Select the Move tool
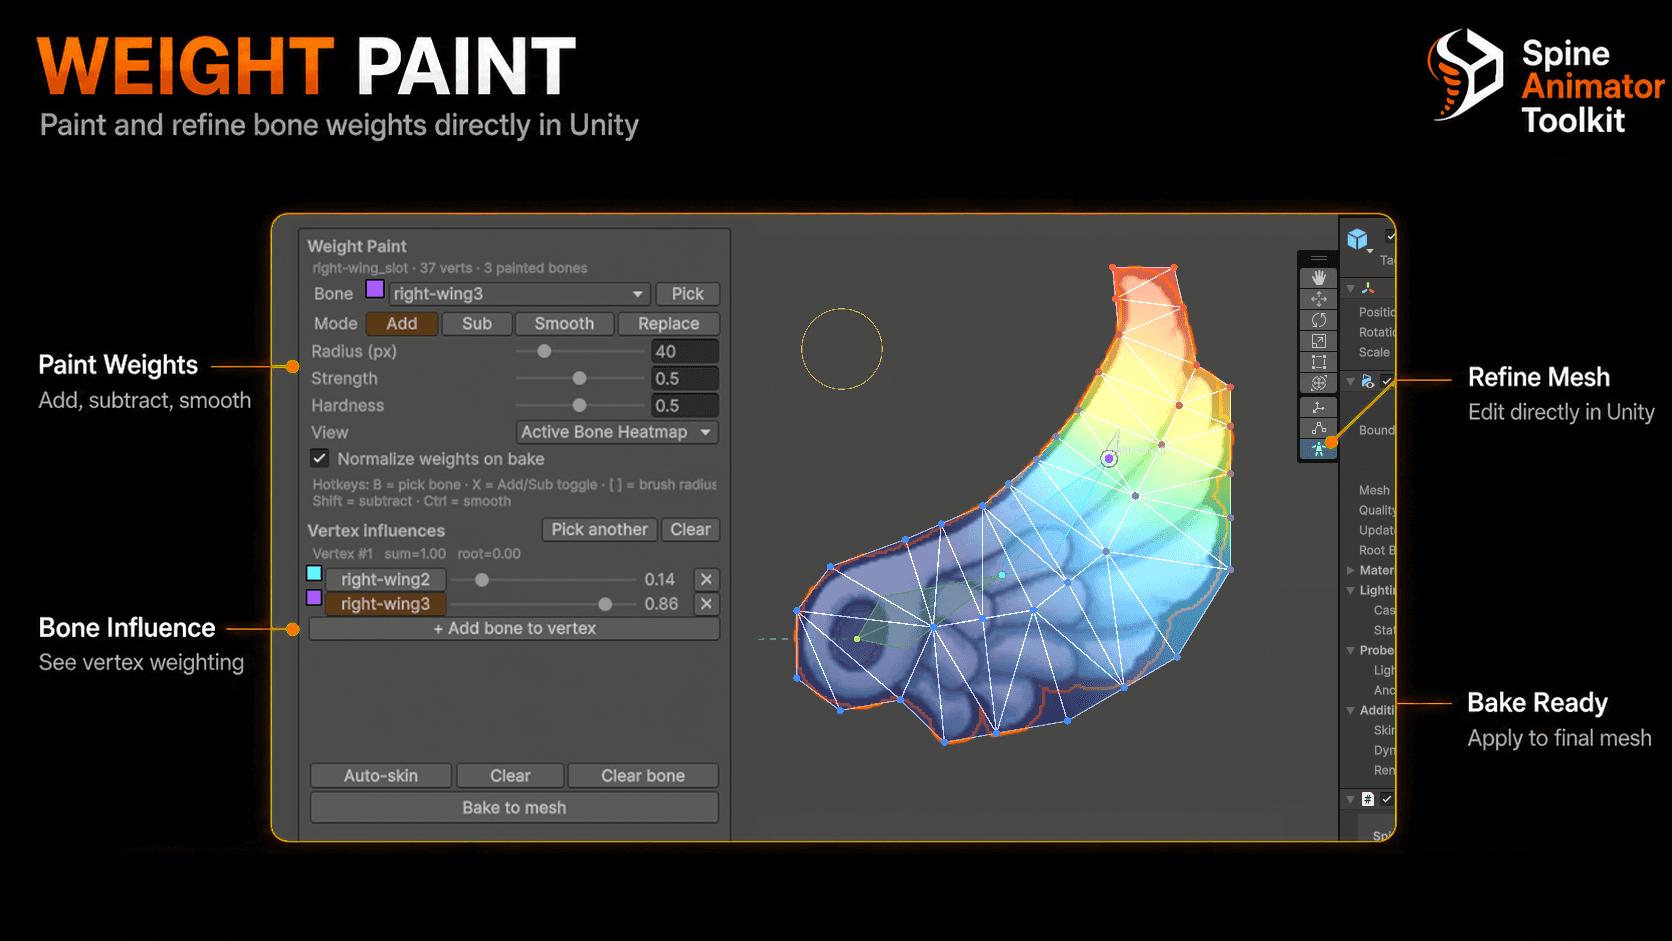The image size is (1672, 941). click(x=1318, y=298)
